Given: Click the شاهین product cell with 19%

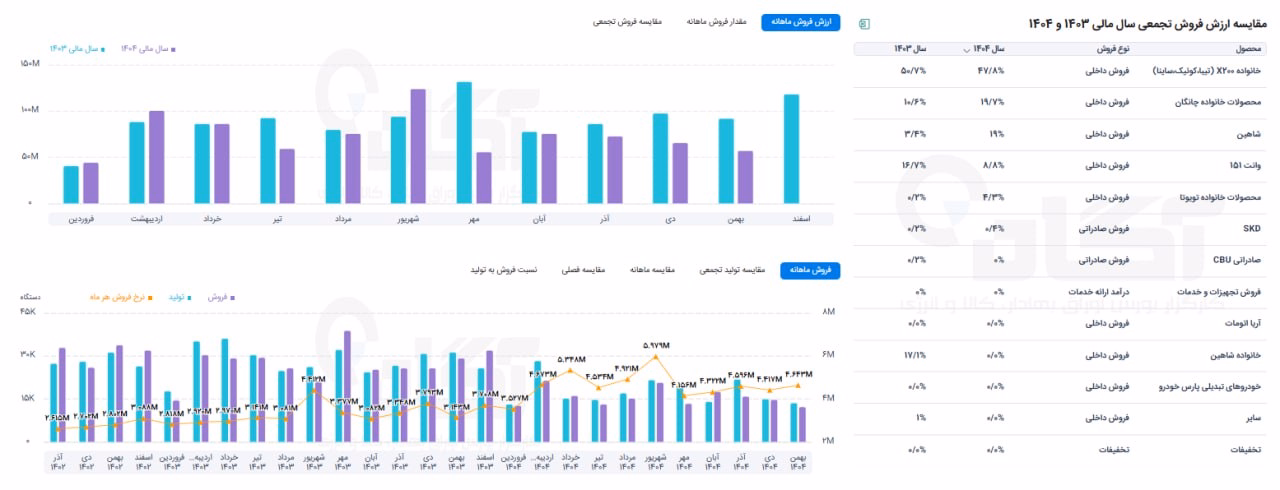Looking at the screenshot, I should 1247,134.
